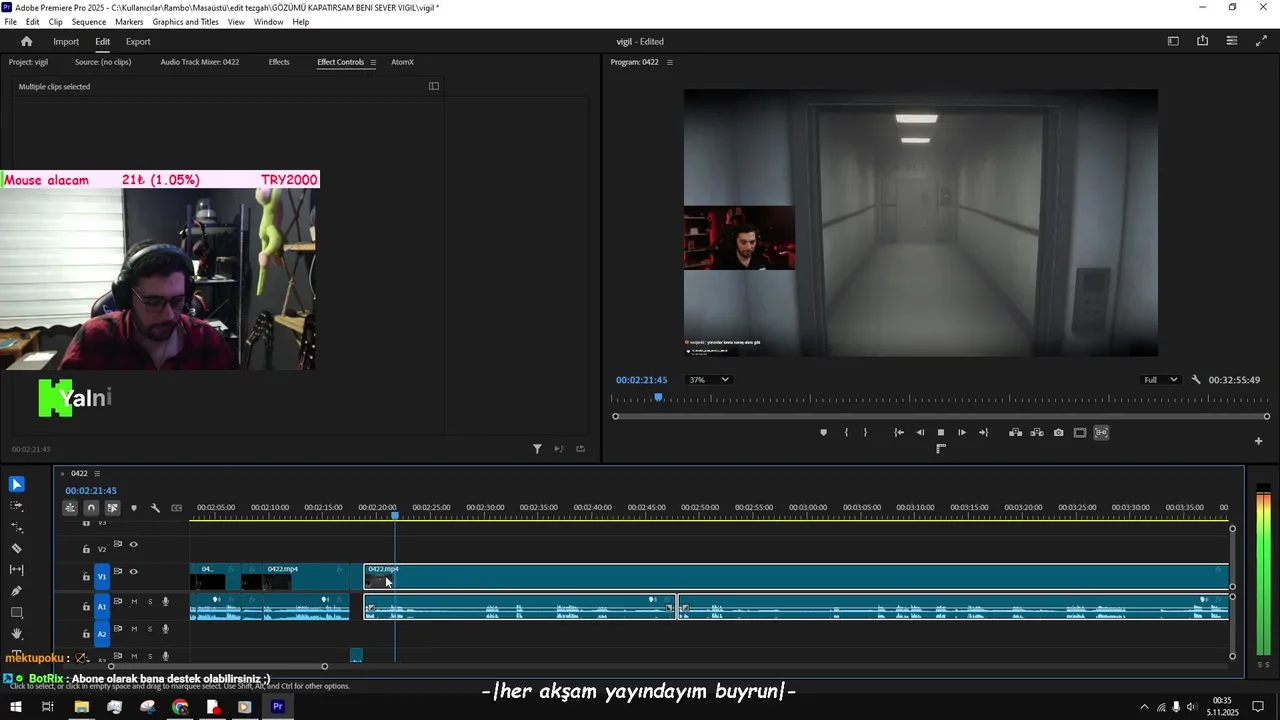Open the Effect Controls panel menu

point(373,62)
